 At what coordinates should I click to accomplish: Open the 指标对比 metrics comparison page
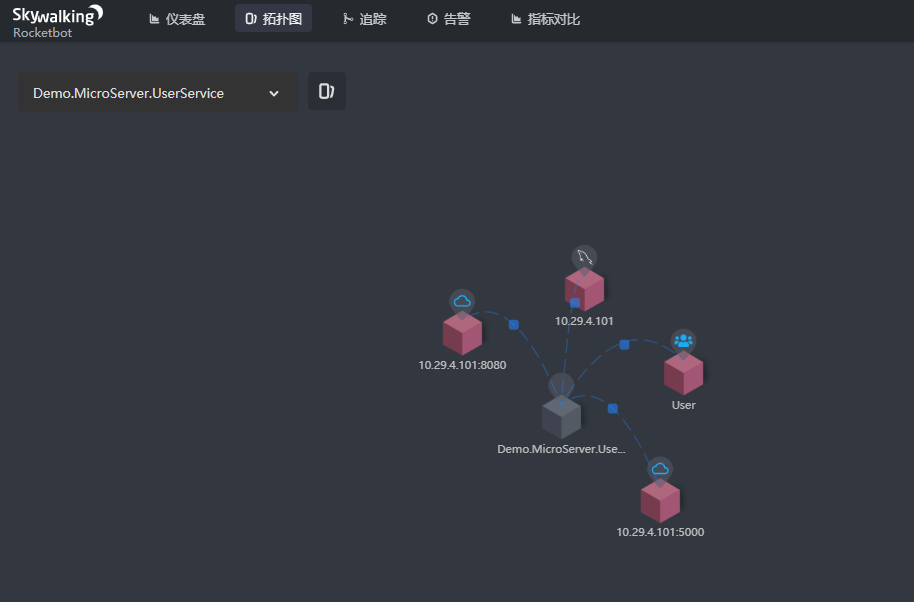(544, 17)
